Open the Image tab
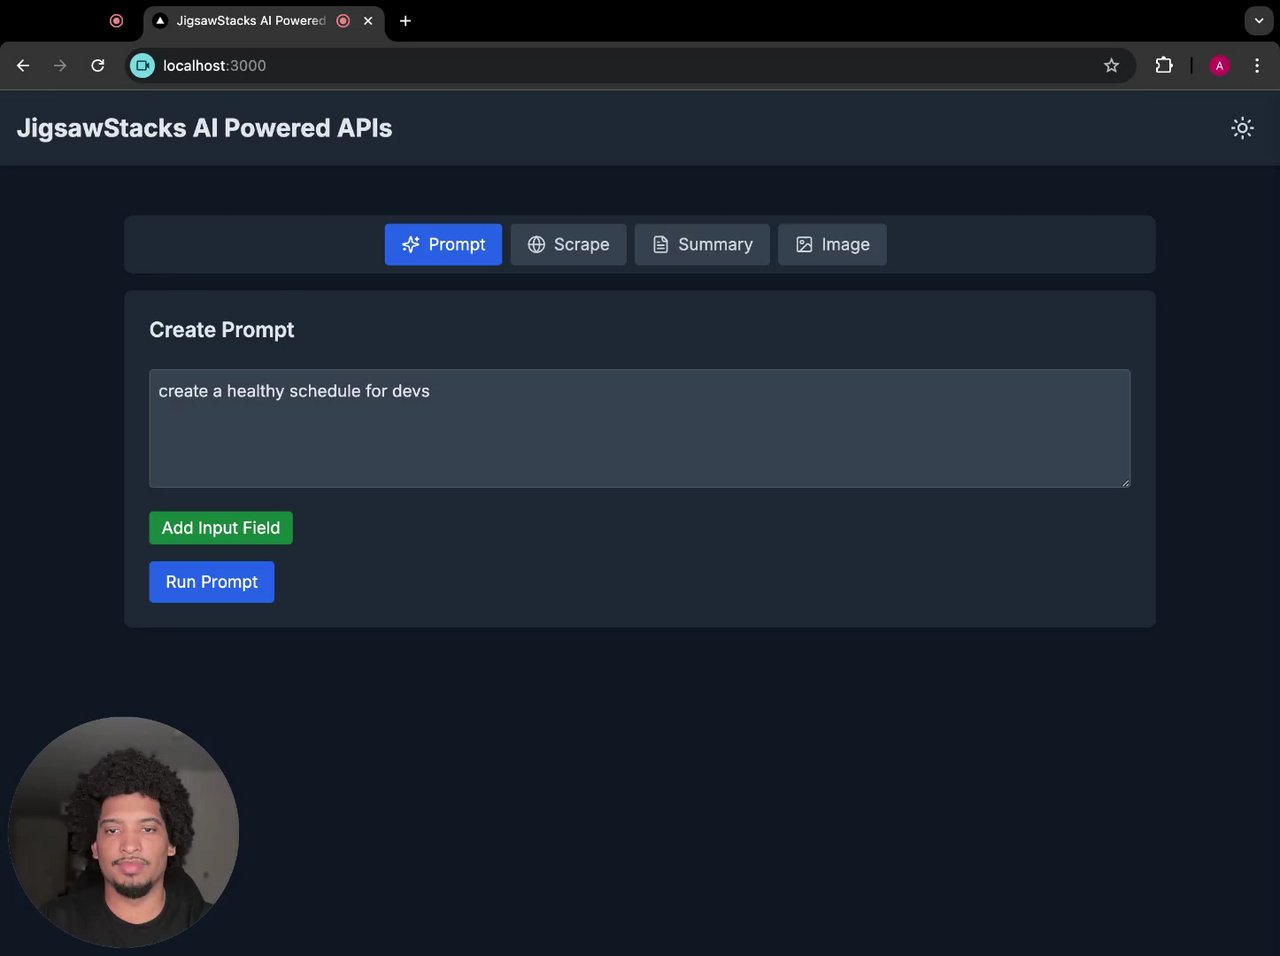Image resolution: width=1280 pixels, height=956 pixels. click(x=832, y=245)
